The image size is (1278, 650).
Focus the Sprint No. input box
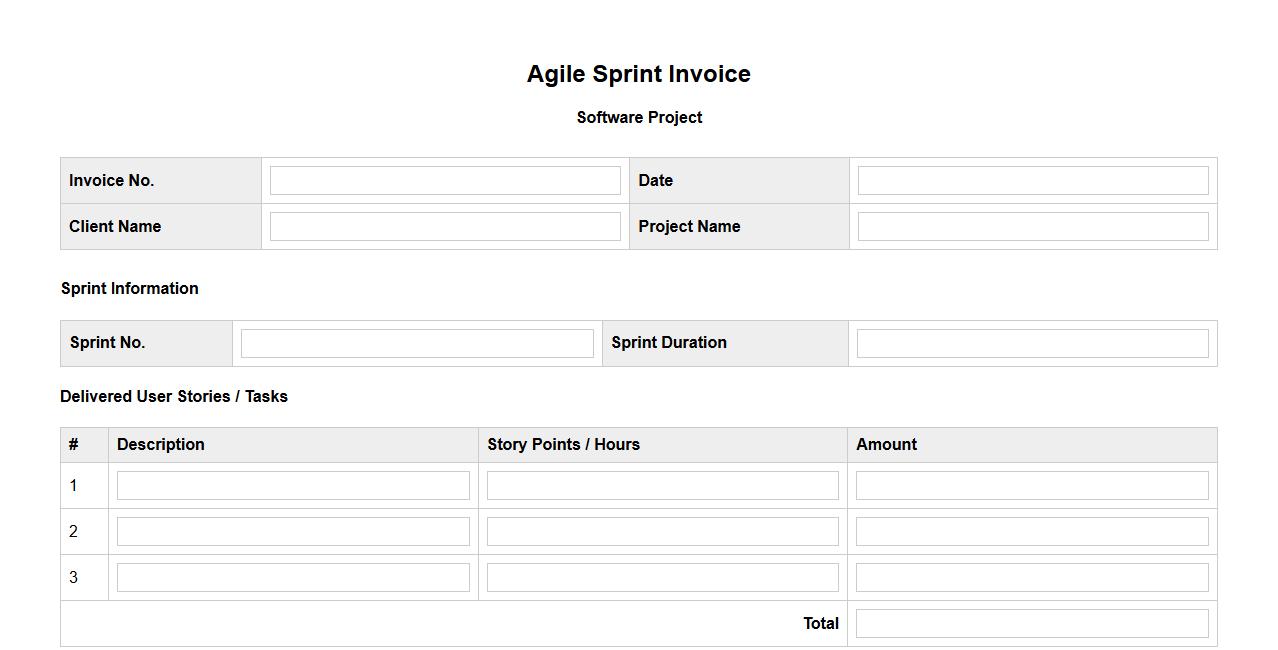click(417, 344)
